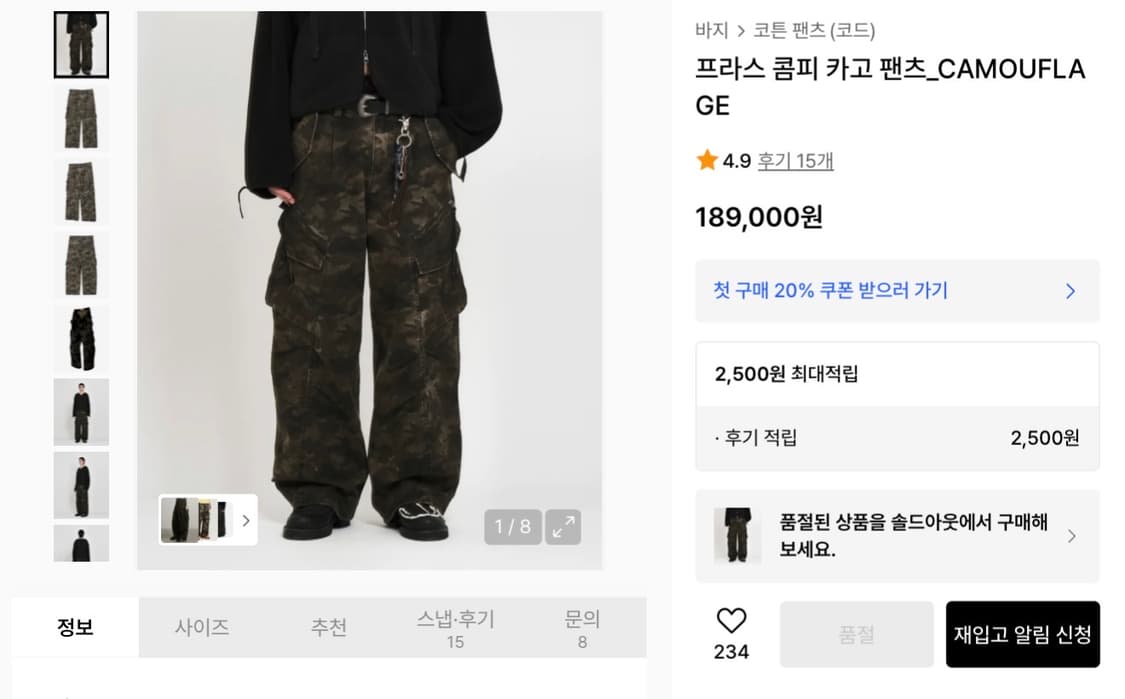Click the Soldout product thumbnail image
This screenshot has width=1125, height=699.
point(737,536)
